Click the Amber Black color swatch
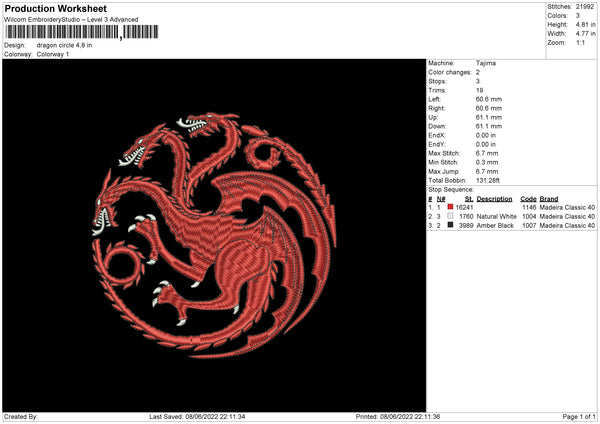The width and height of the screenshot is (600, 424). tap(450, 225)
